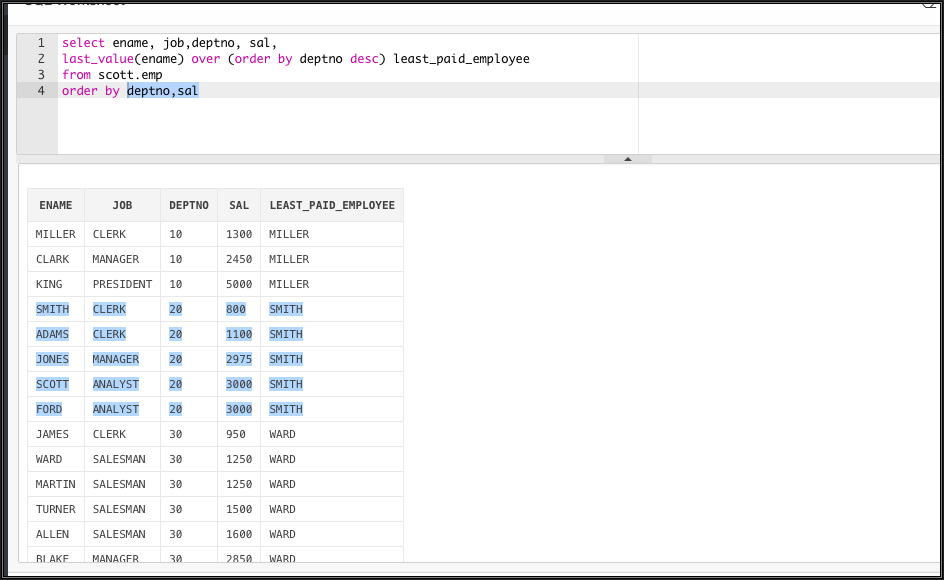Screen dimensions: 944x580
Task: Click the JAMES name cell
Action: (x=52, y=434)
